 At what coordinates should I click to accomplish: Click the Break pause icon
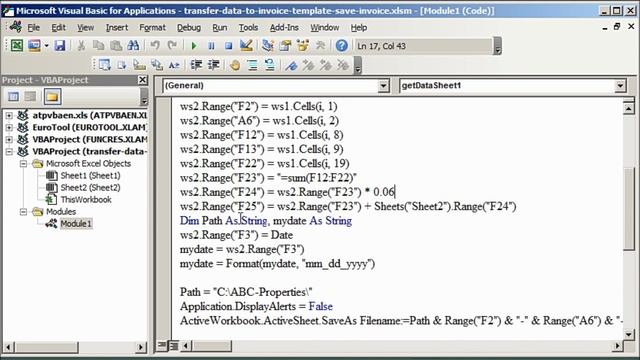point(211,46)
